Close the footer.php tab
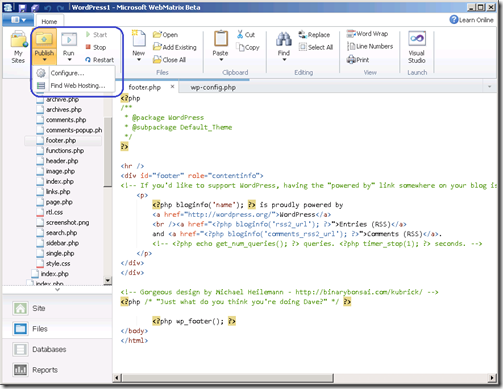The height and width of the screenshot is (389, 503). coord(172,87)
